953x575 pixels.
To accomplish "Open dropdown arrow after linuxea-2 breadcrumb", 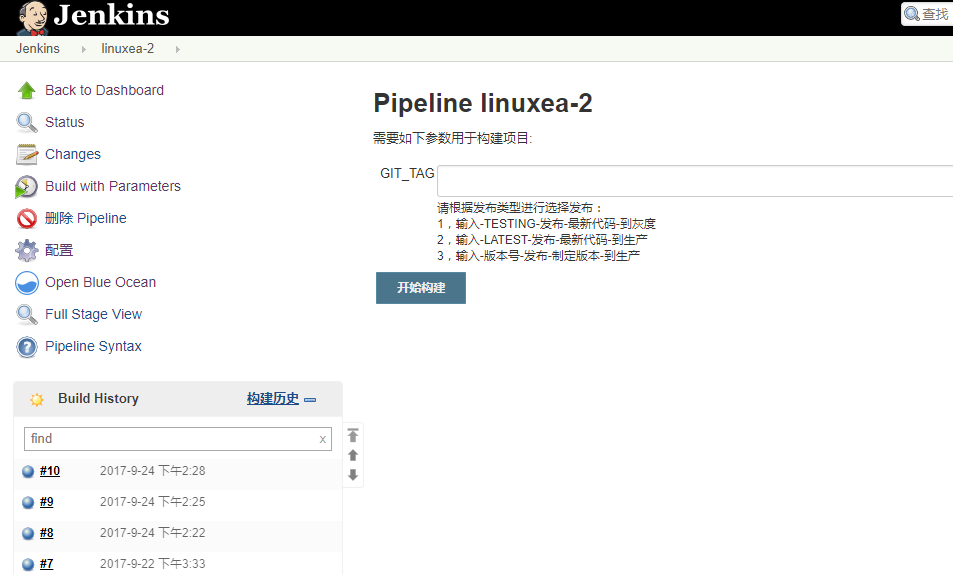I will [177, 49].
